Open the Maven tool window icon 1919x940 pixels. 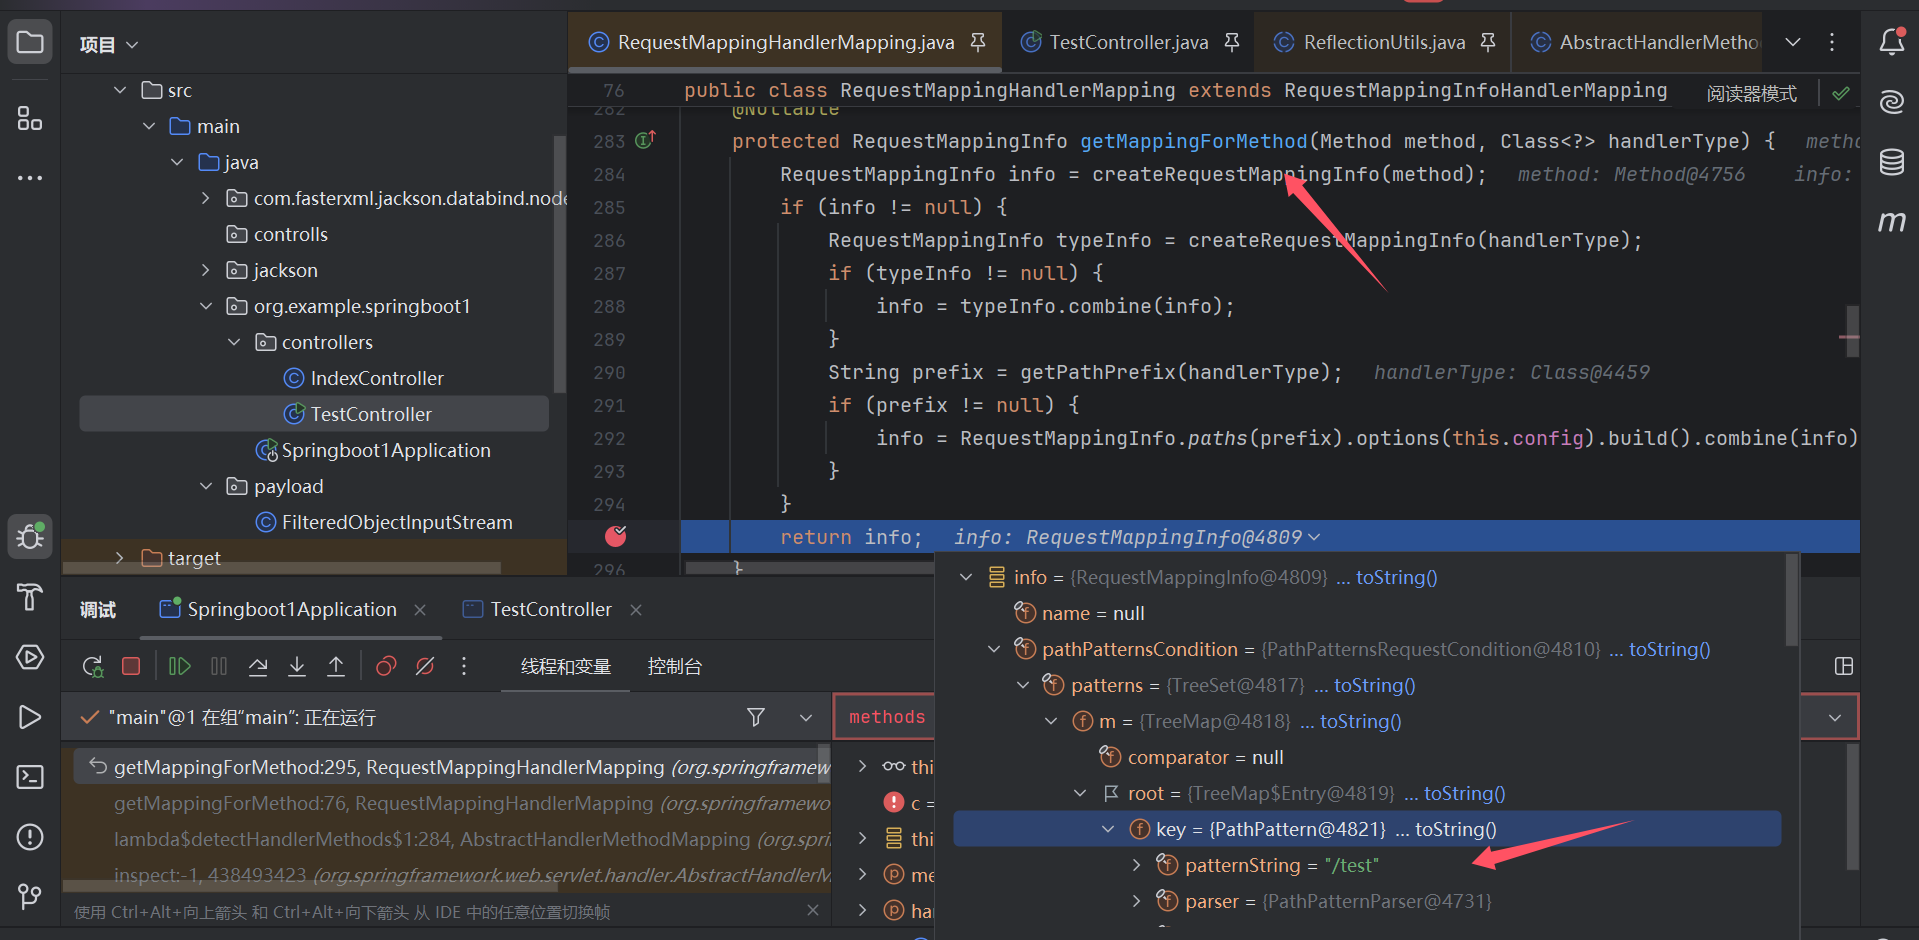point(1891,221)
